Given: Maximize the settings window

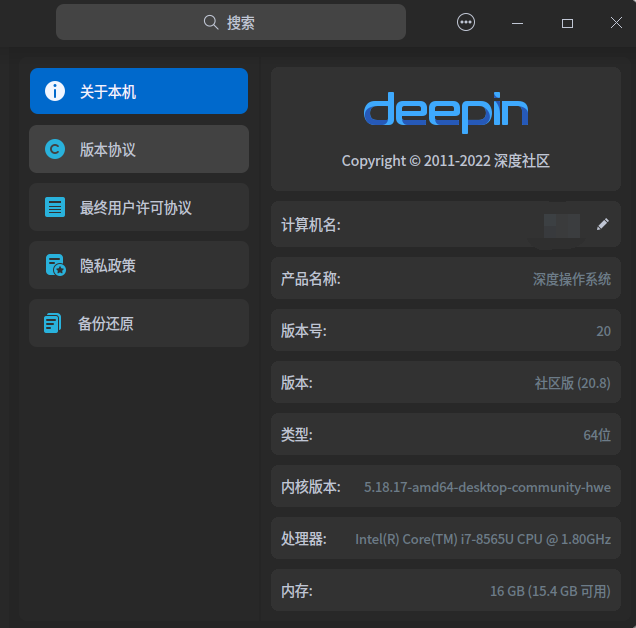Looking at the screenshot, I should pyautogui.click(x=567, y=23).
